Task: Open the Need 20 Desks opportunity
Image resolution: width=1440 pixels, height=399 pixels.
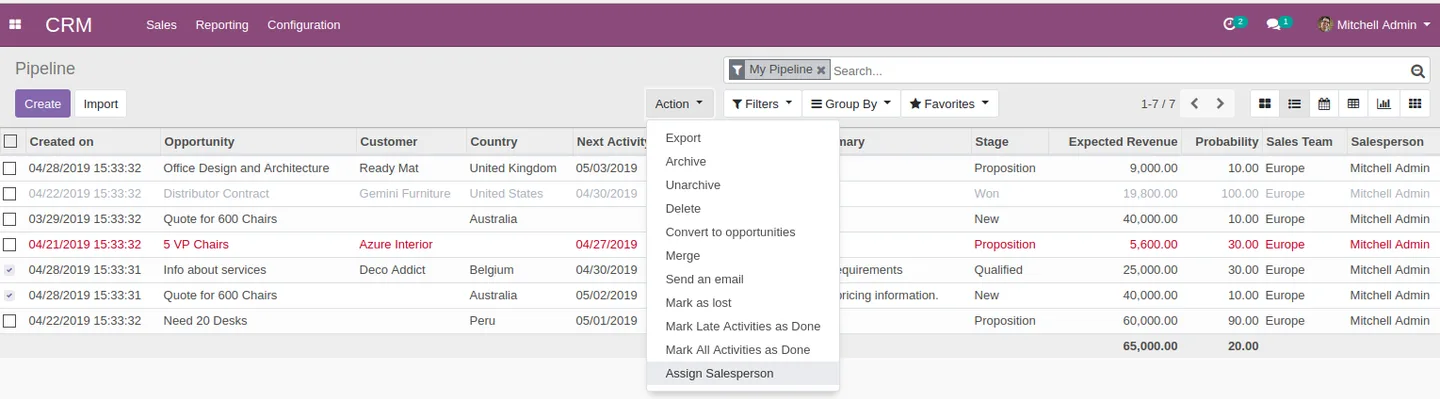Action: (x=205, y=321)
